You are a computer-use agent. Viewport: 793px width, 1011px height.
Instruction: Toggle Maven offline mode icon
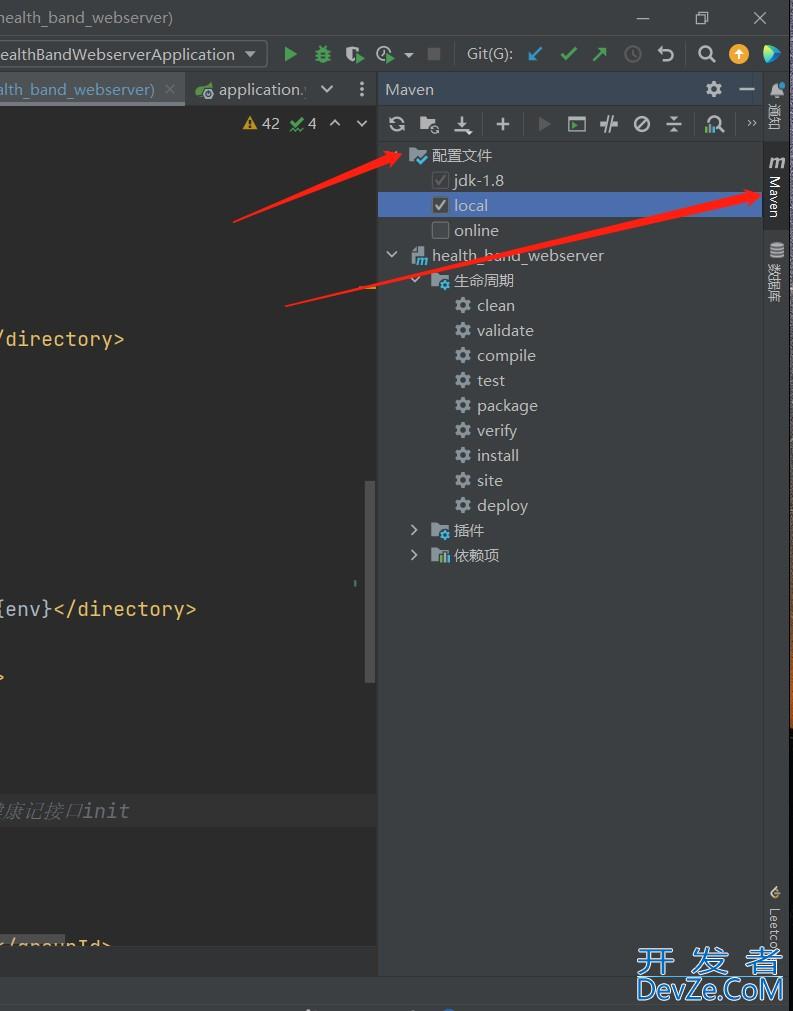(608, 124)
